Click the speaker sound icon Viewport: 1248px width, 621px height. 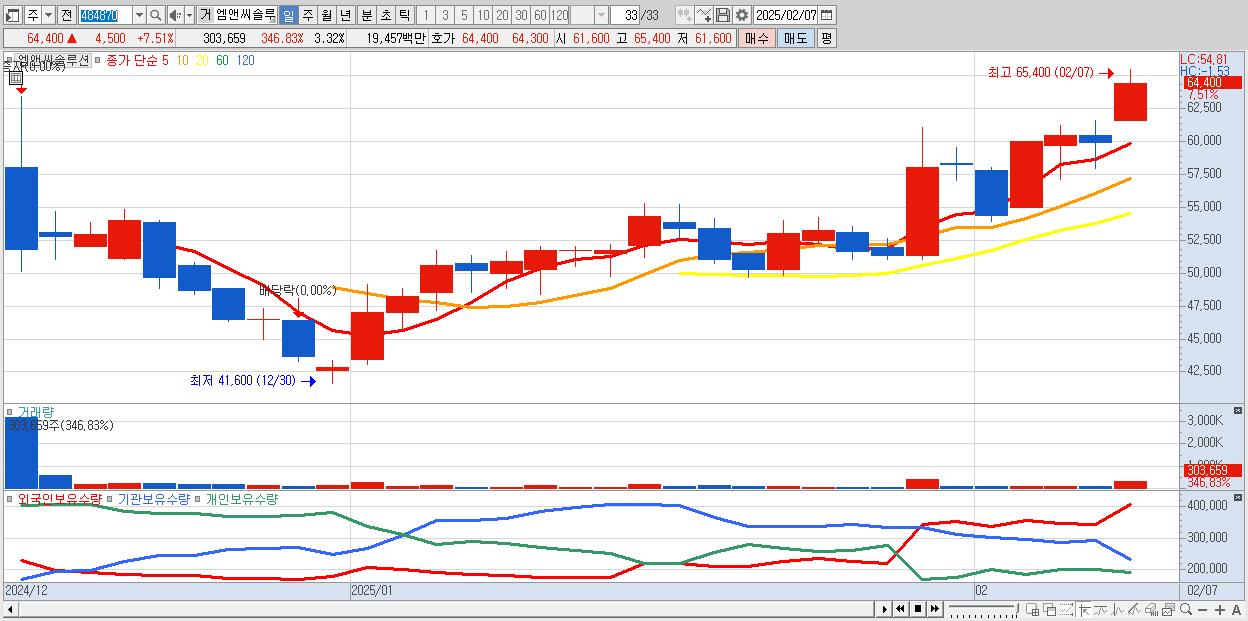click(x=175, y=15)
